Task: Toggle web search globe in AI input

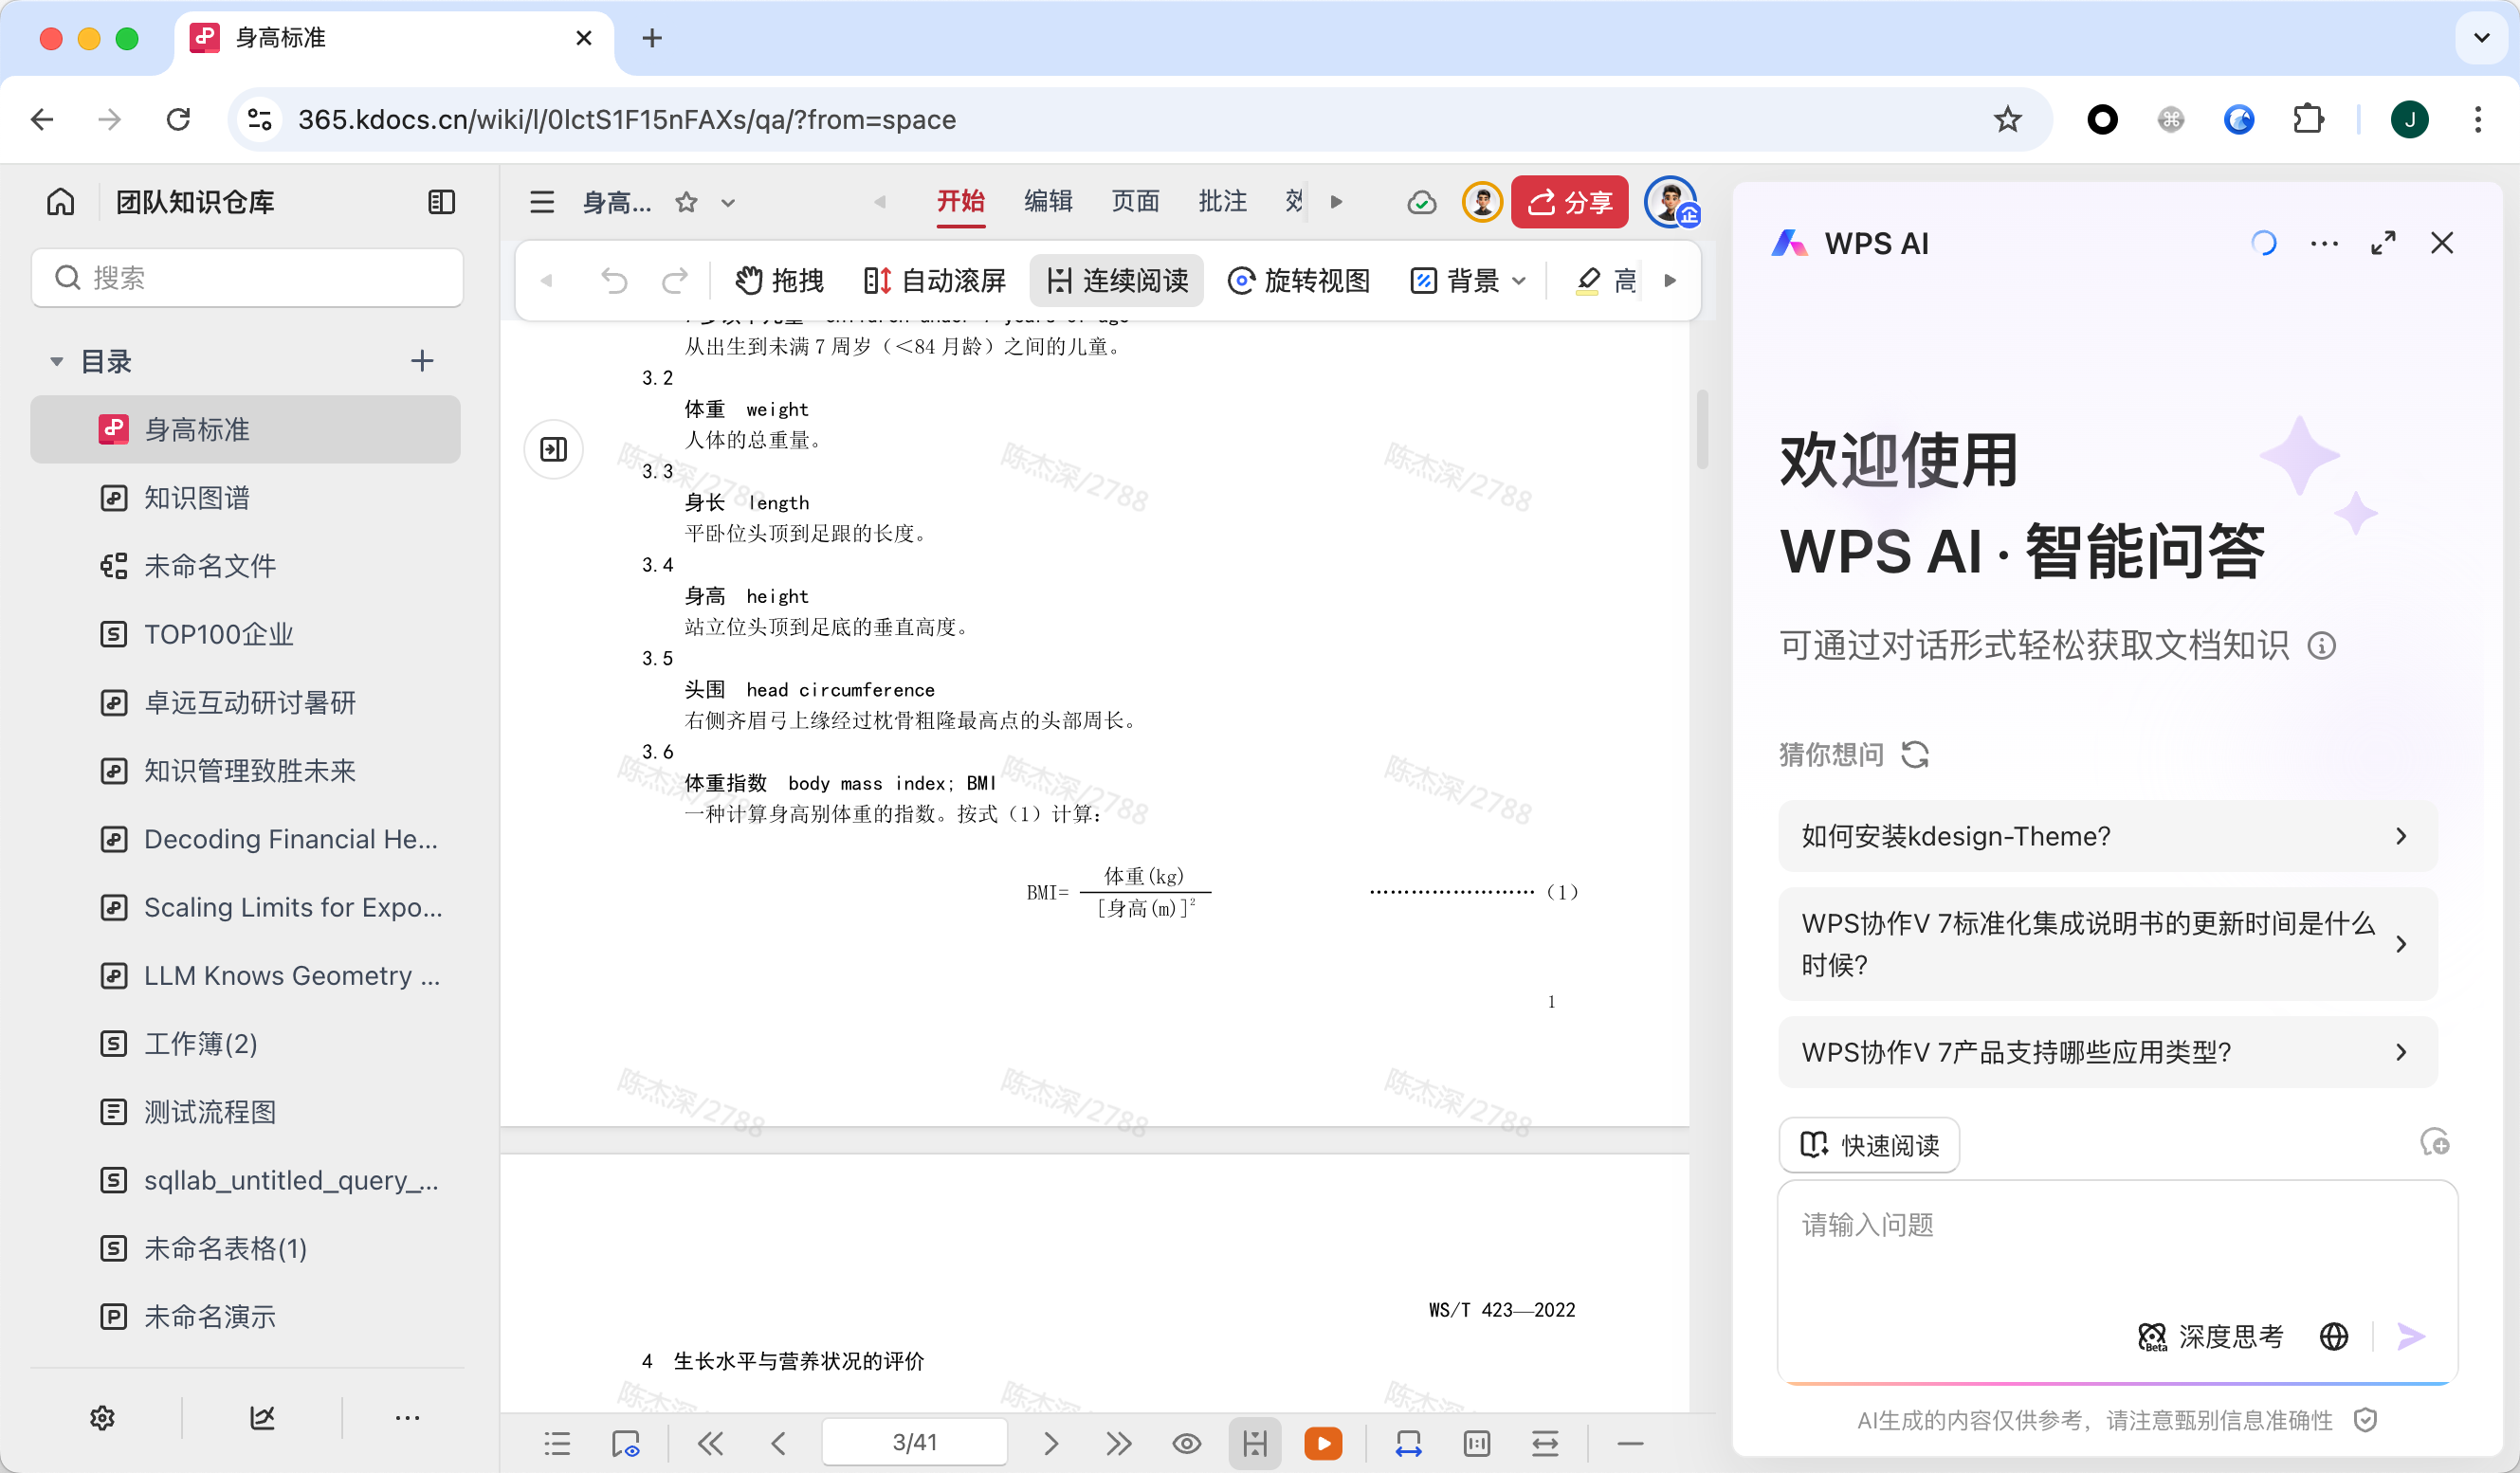Action: coord(2333,1337)
